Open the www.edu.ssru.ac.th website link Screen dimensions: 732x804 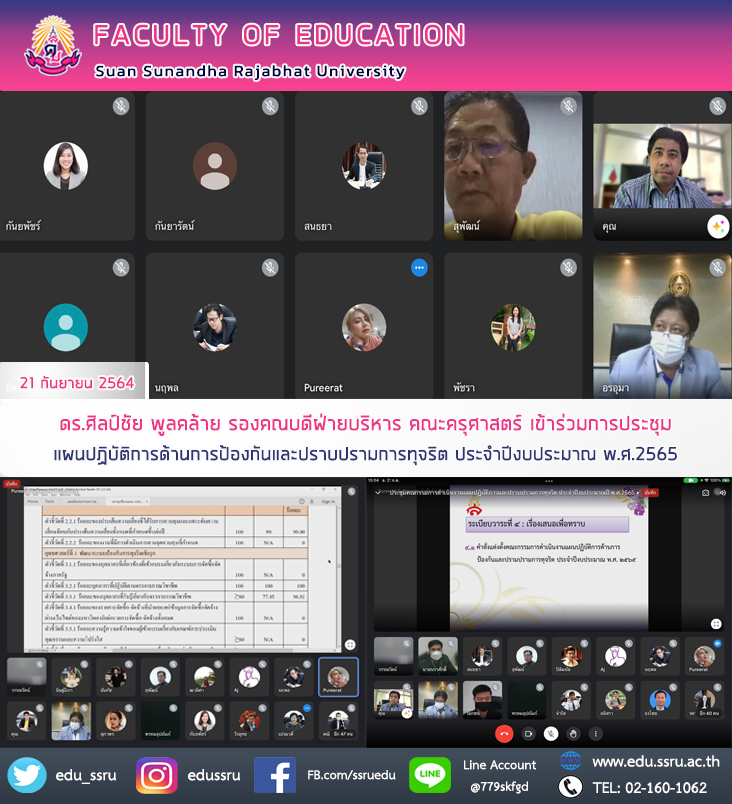click(x=655, y=762)
